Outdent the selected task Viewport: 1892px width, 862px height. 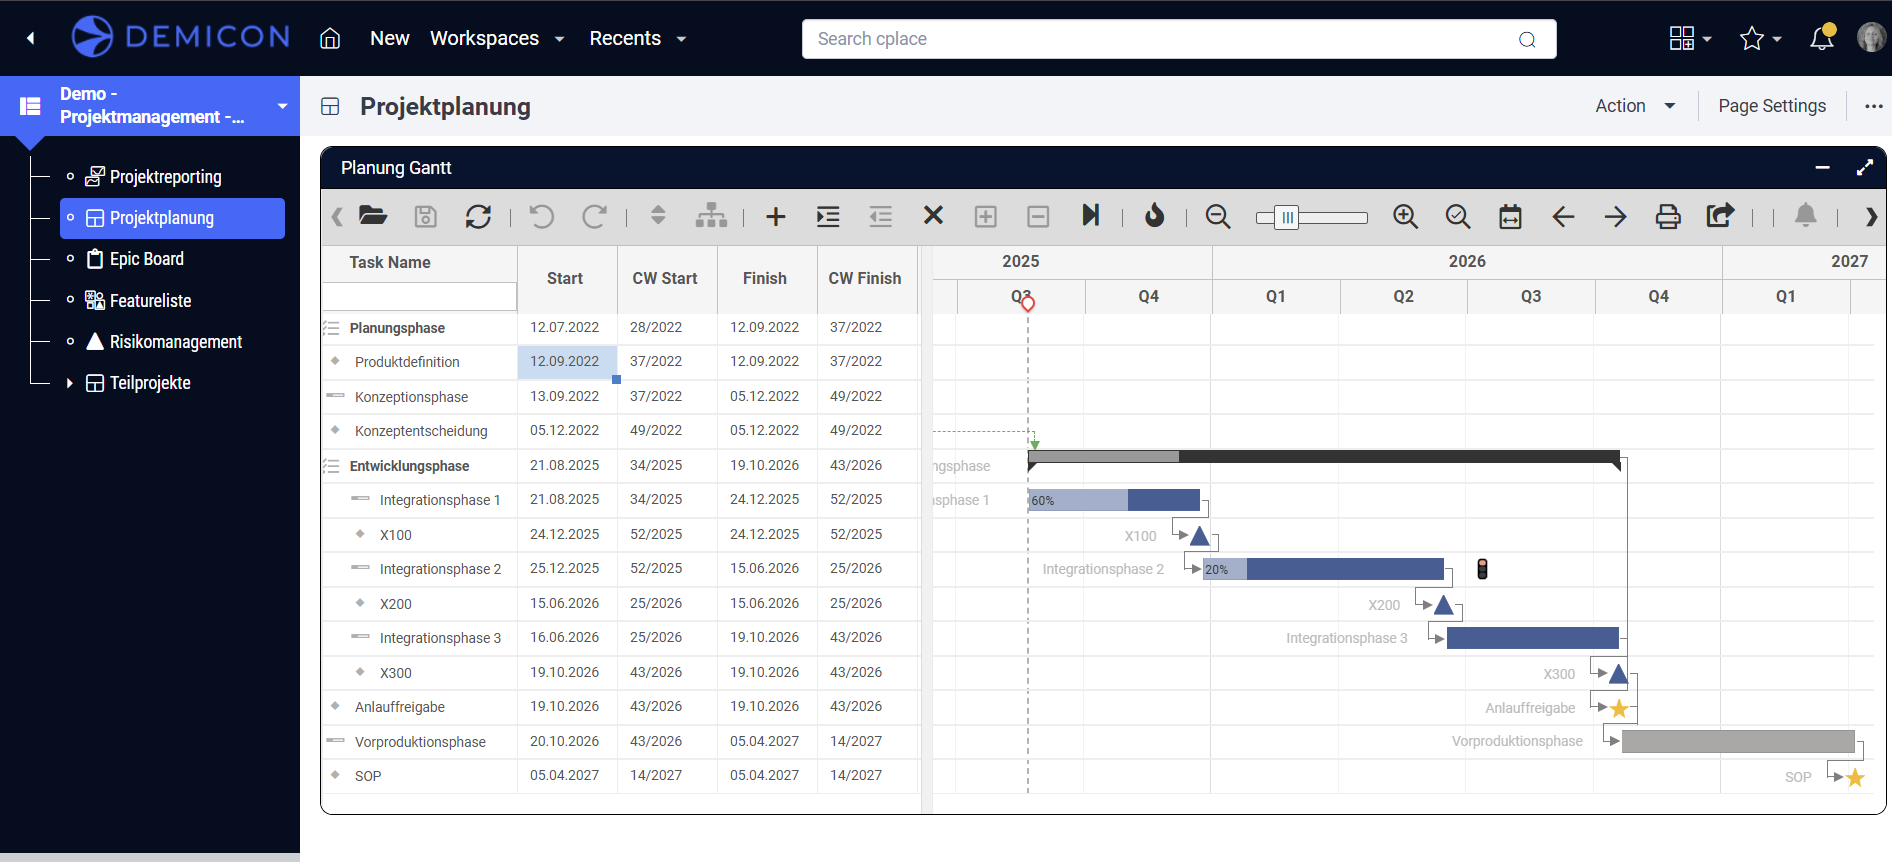click(x=880, y=216)
